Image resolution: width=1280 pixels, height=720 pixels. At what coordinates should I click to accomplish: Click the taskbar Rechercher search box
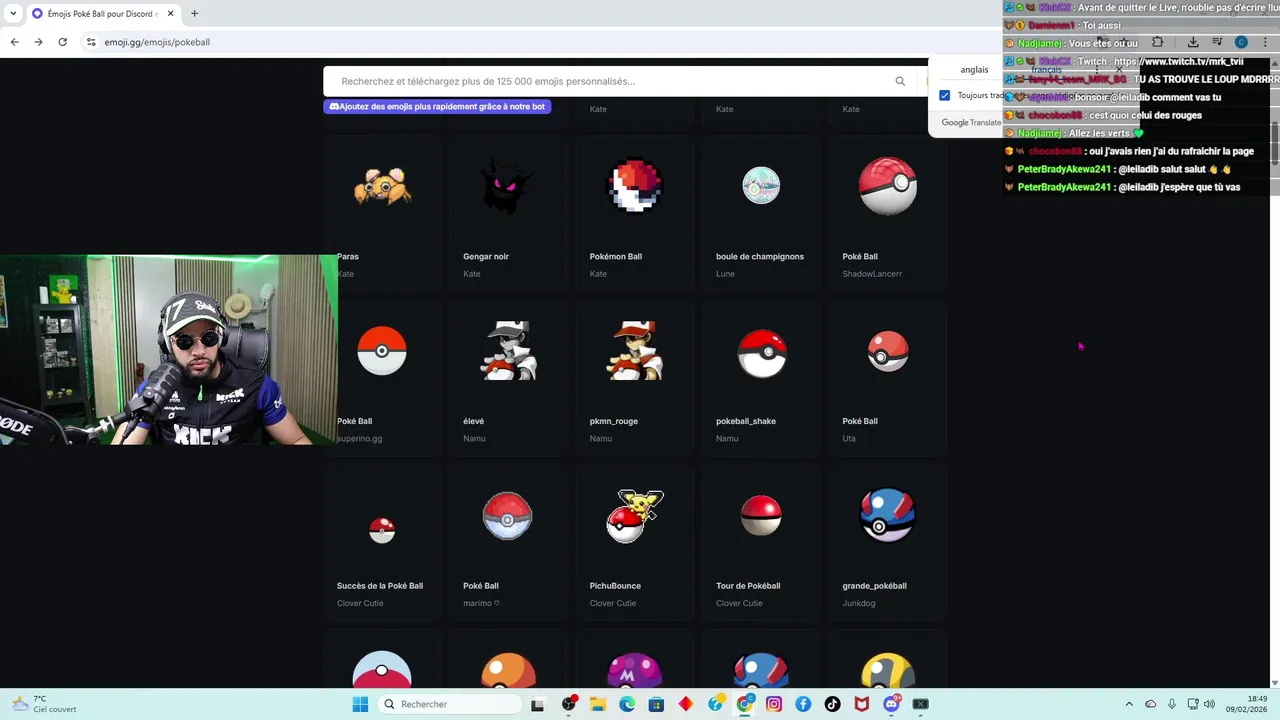pos(451,704)
